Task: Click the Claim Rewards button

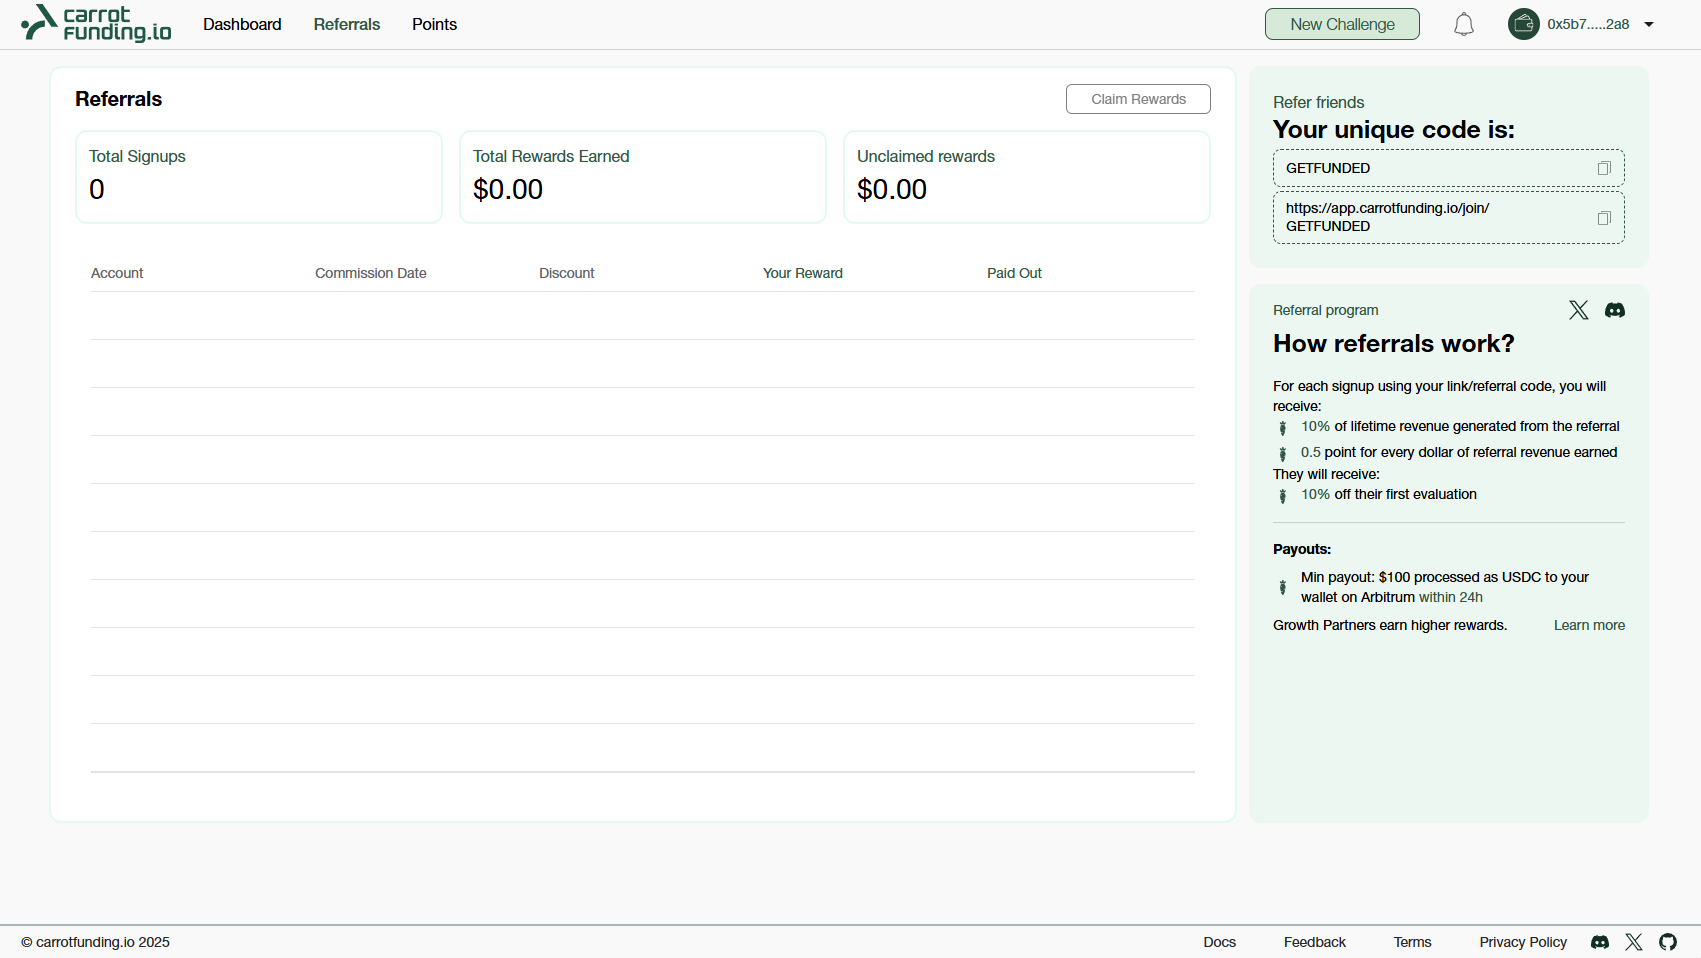Action: 1138,99
